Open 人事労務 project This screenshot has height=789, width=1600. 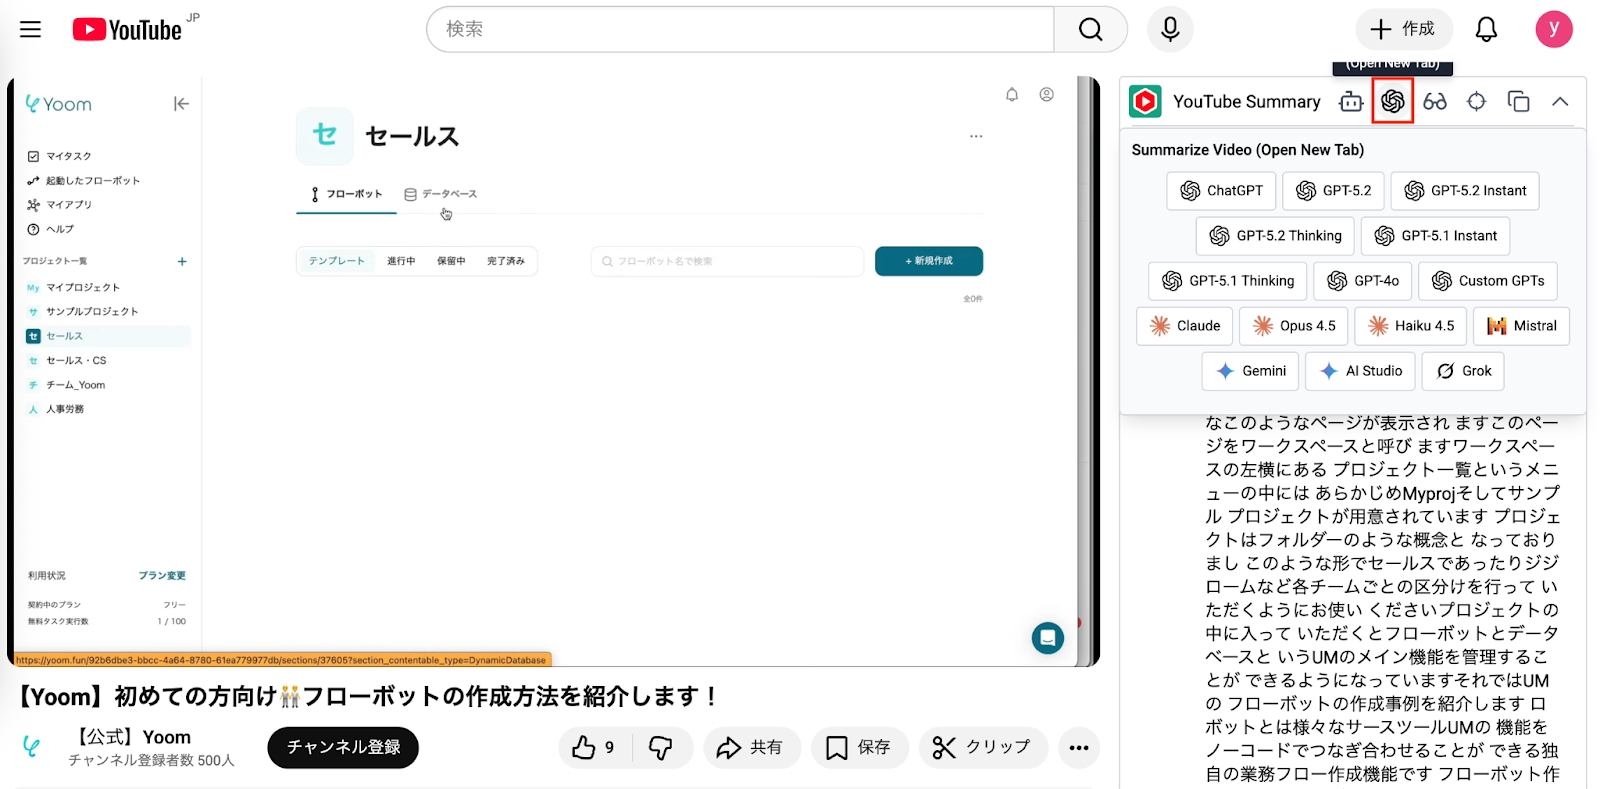click(x=56, y=409)
